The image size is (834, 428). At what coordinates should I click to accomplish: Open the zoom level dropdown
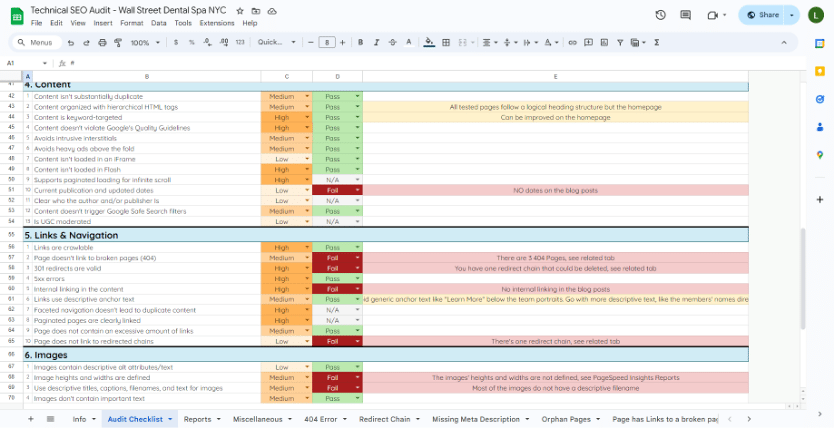(144, 43)
